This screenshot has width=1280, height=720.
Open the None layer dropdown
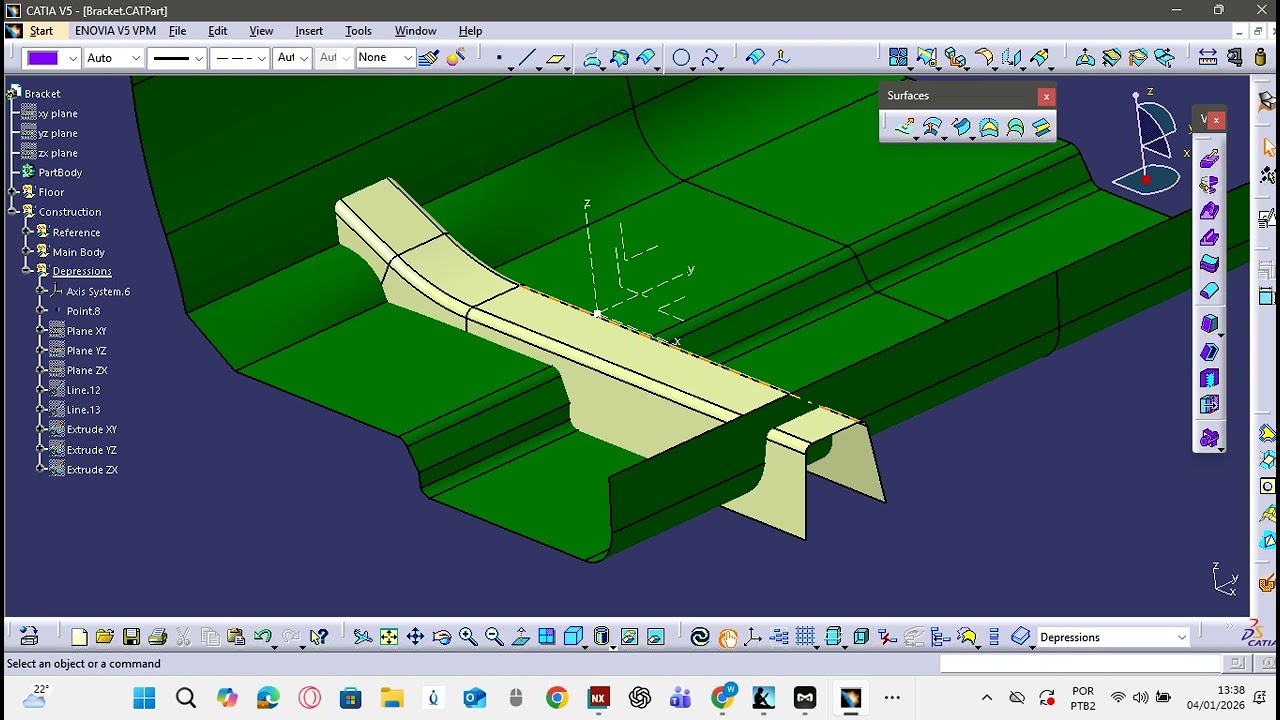click(408, 58)
